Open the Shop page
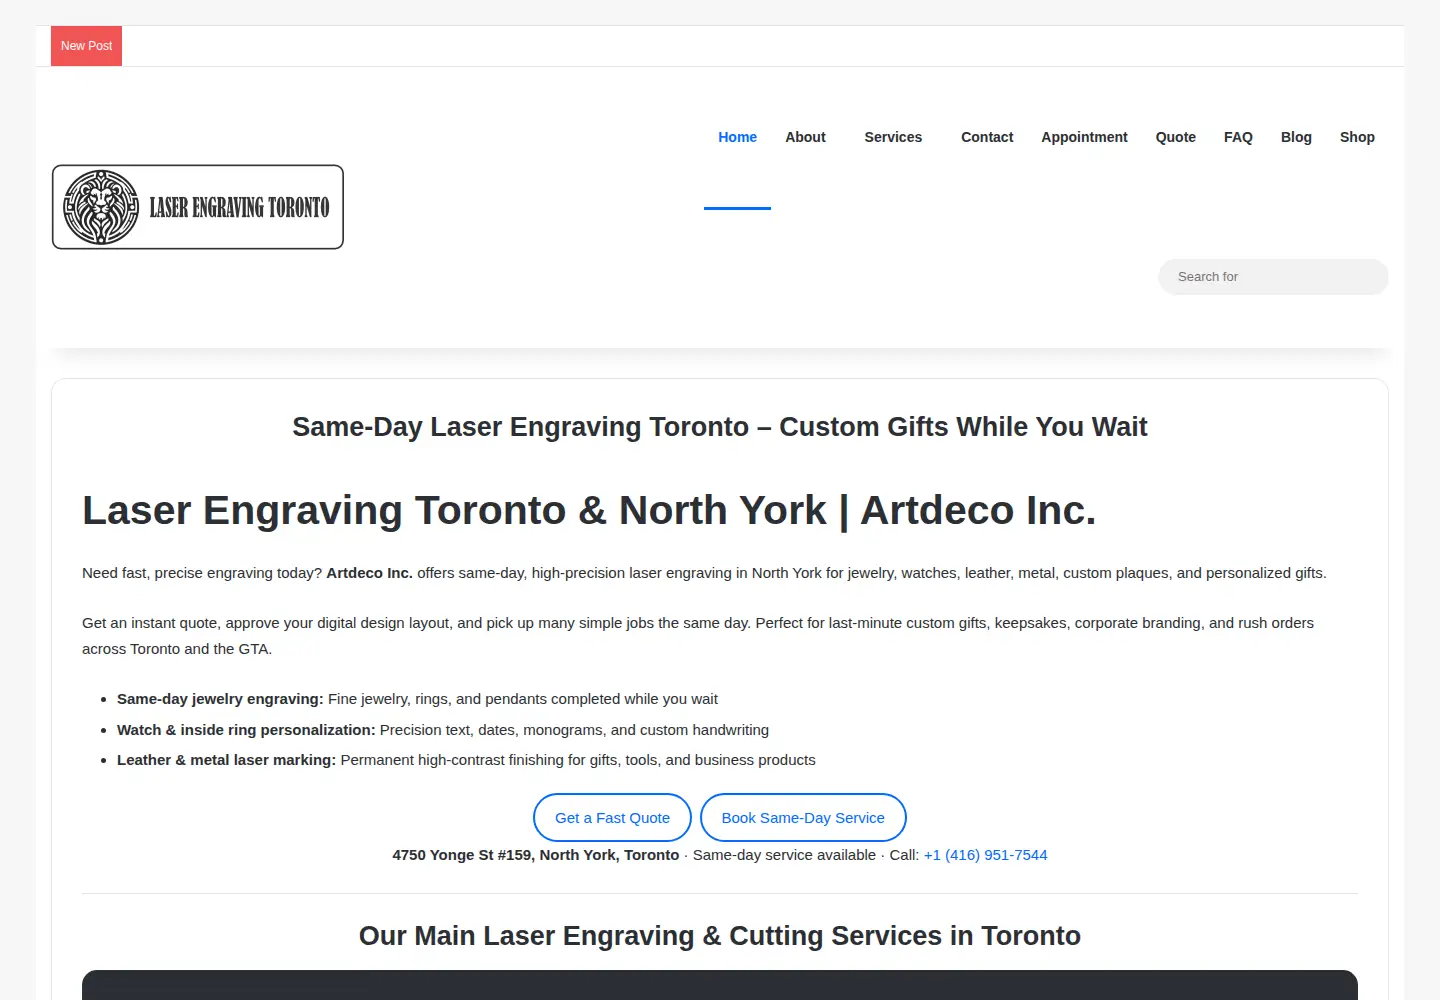1440x1000 pixels. coord(1357,137)
